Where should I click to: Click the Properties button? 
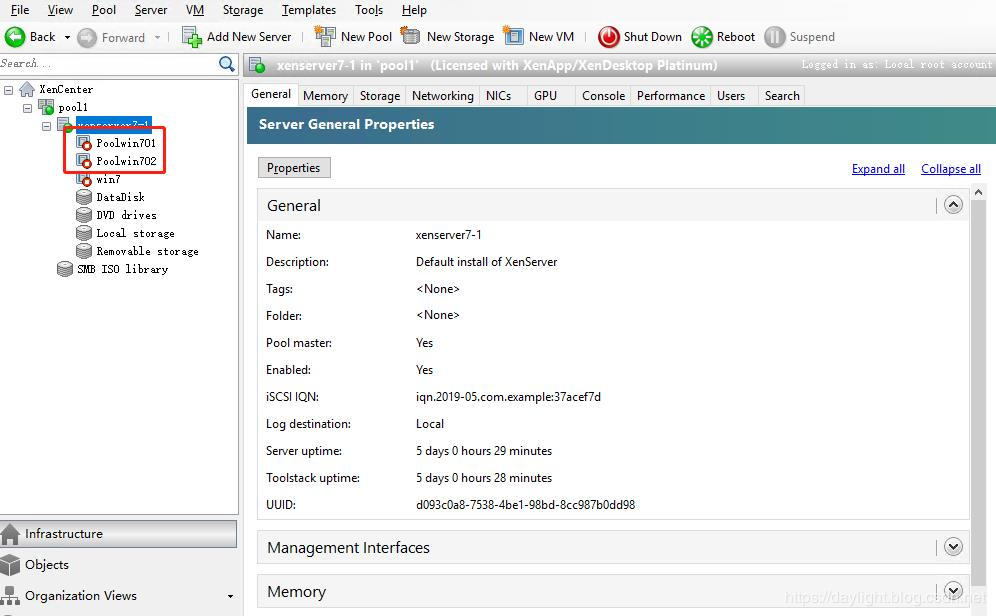coord(294,168)
